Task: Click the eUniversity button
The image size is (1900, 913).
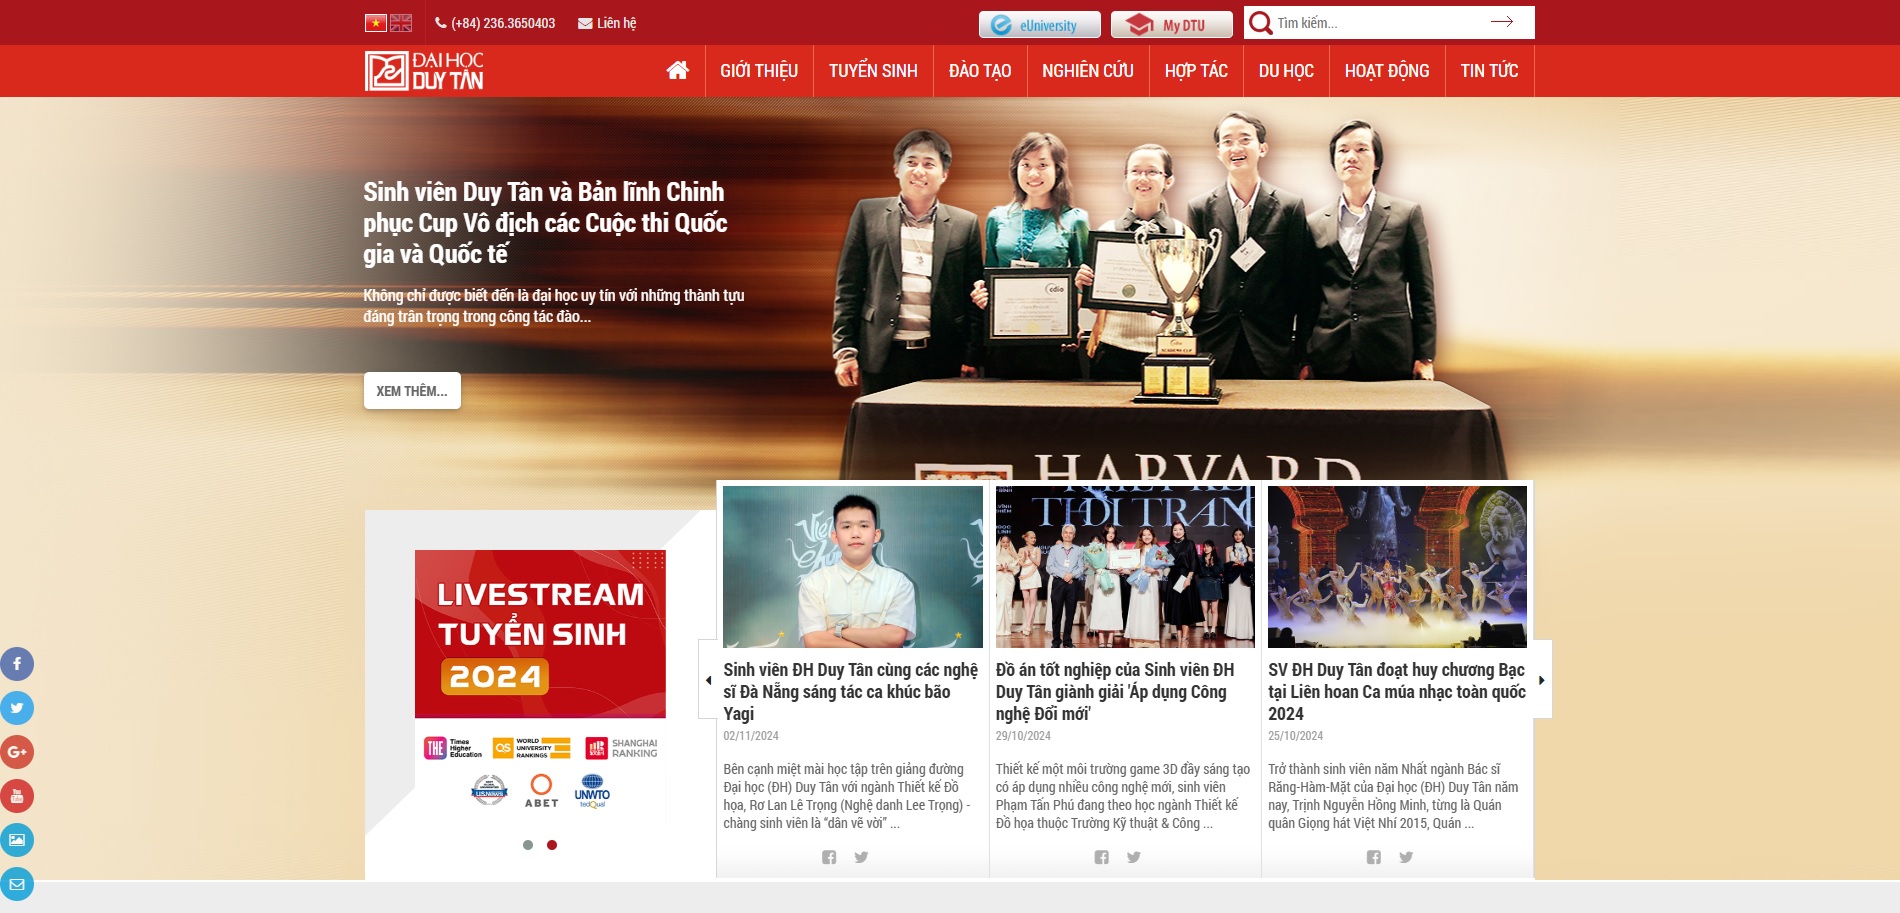Action: [x=1039, y=25]
